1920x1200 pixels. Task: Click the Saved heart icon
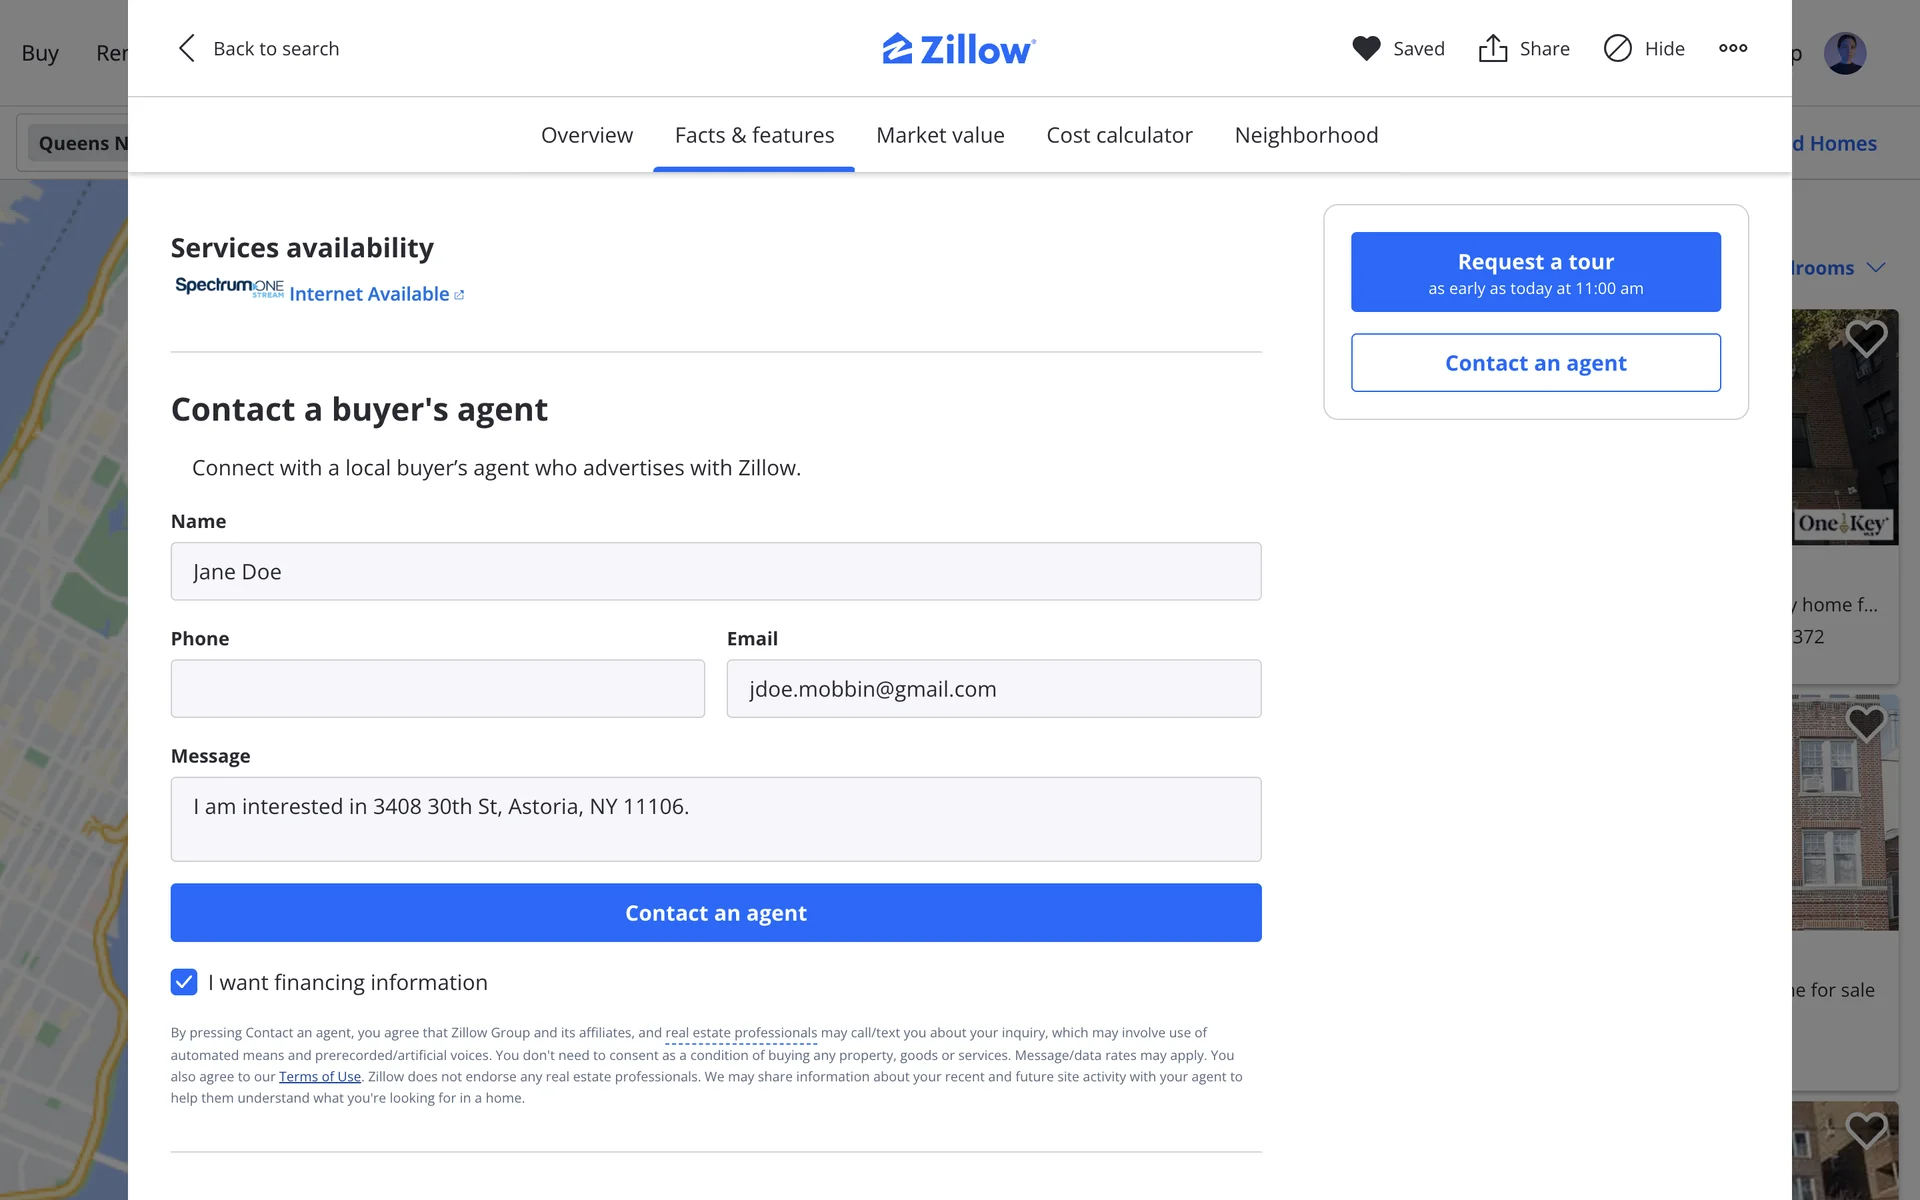click(x=1366, y=48)
